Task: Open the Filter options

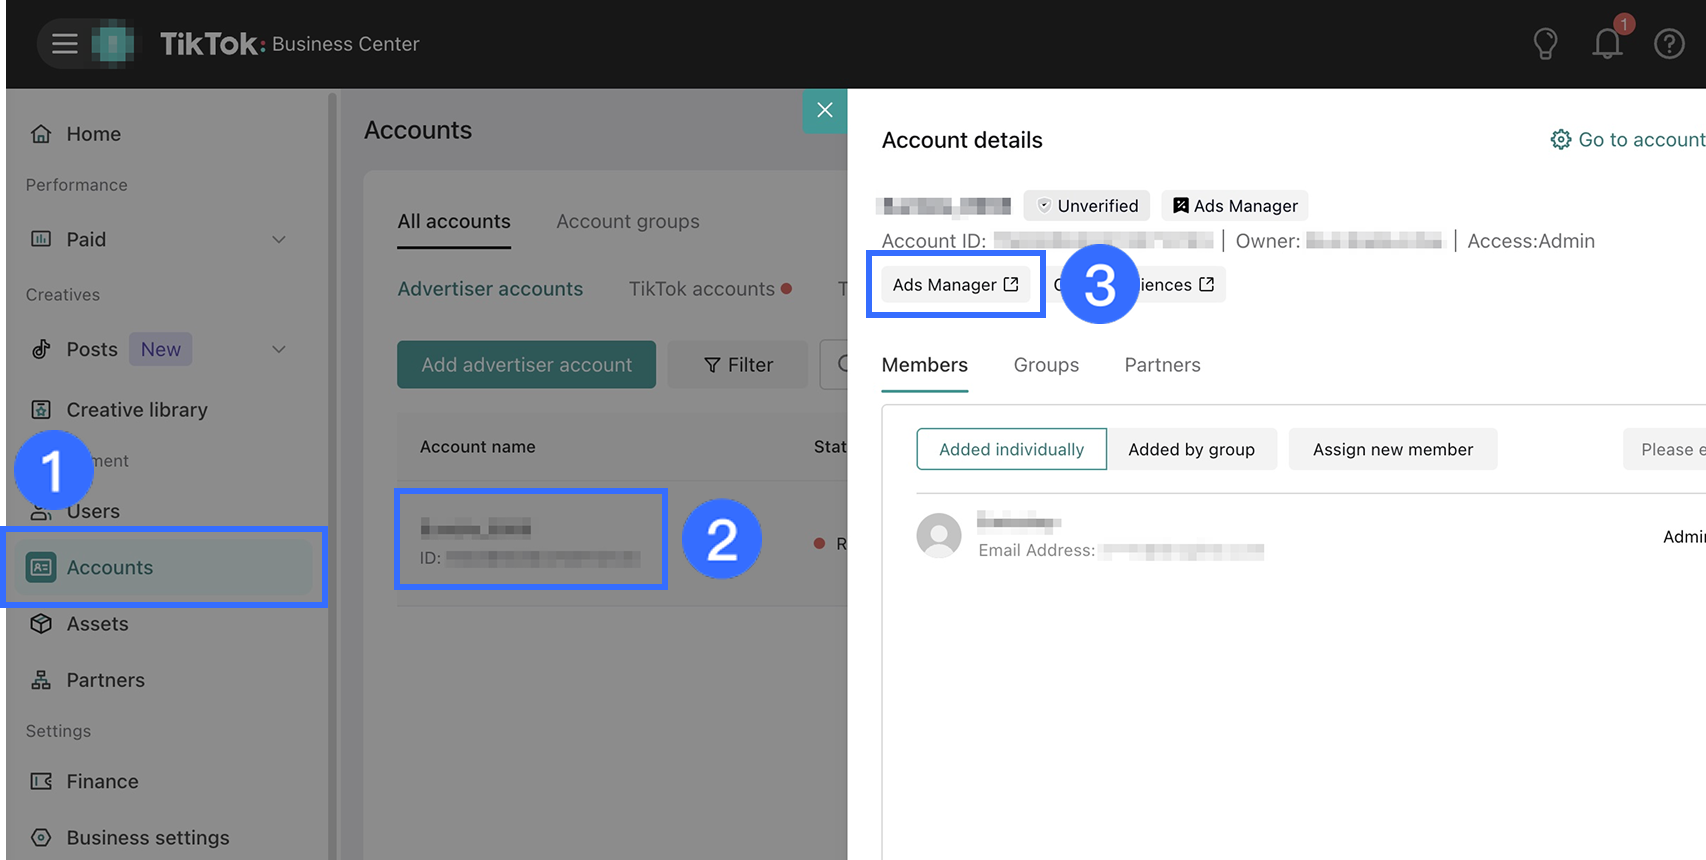Action: point(738,365)
